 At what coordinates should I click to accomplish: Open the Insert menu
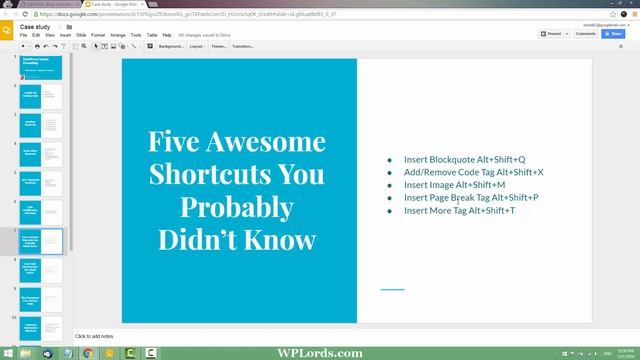pyautogui.click(x=65, y=36)
